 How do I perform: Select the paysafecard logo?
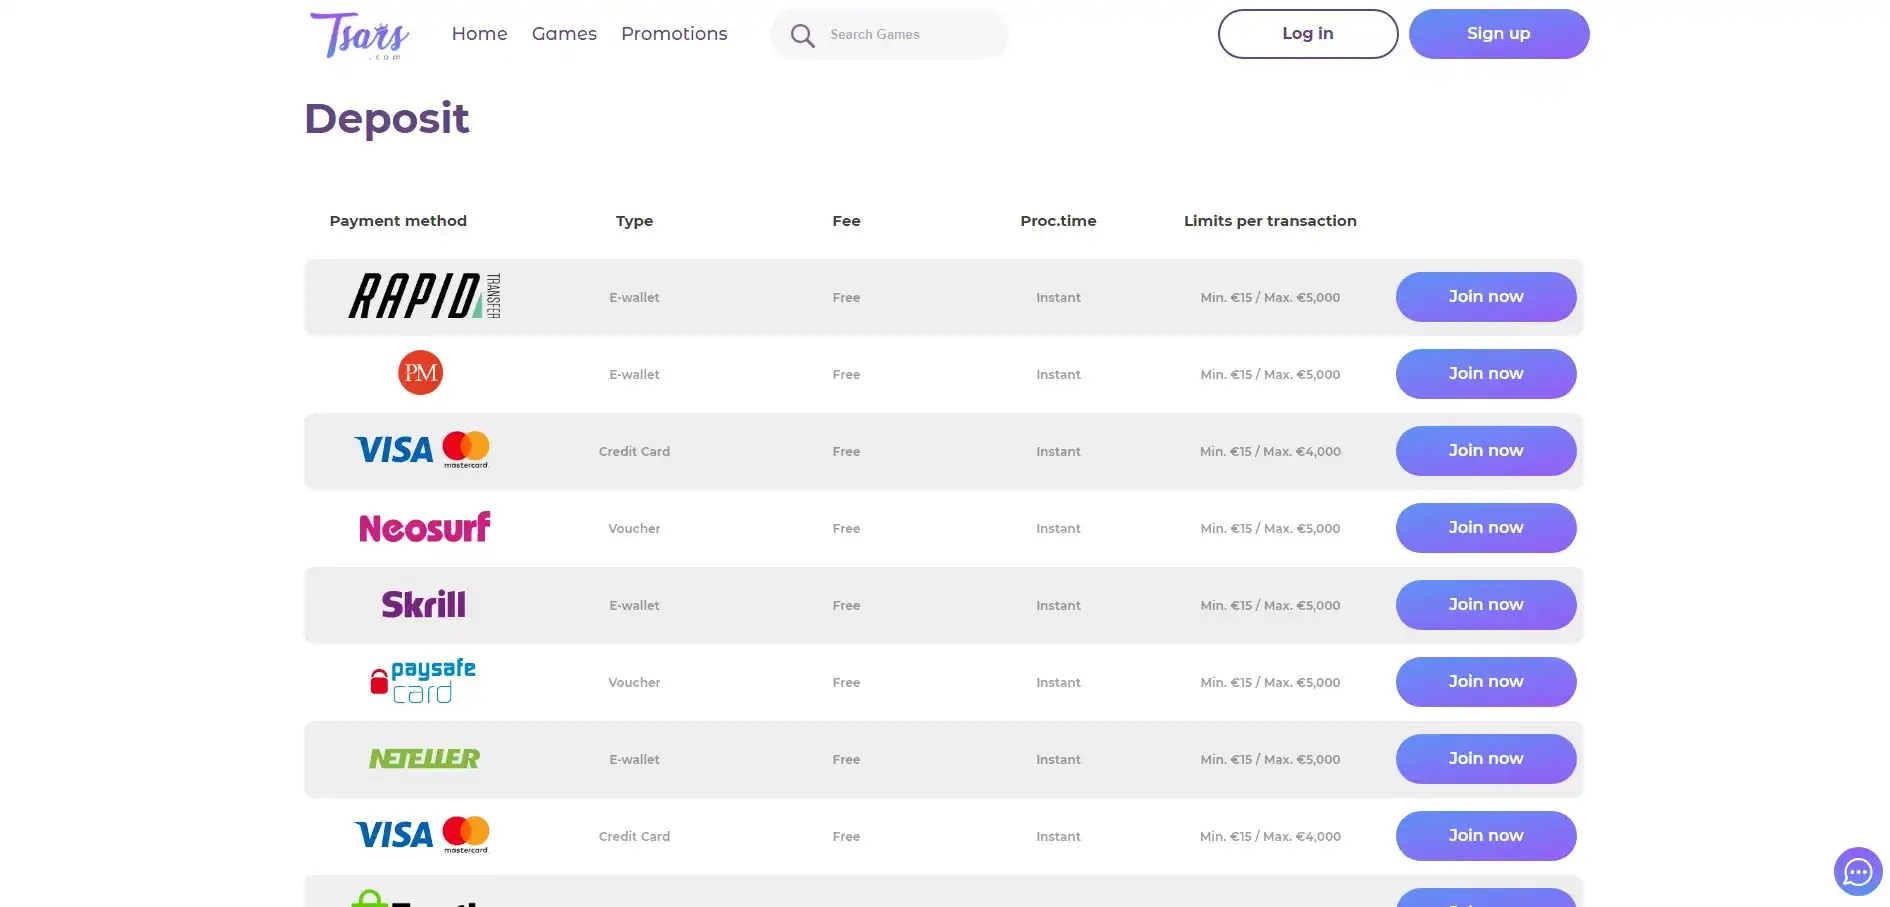point(423,682)
